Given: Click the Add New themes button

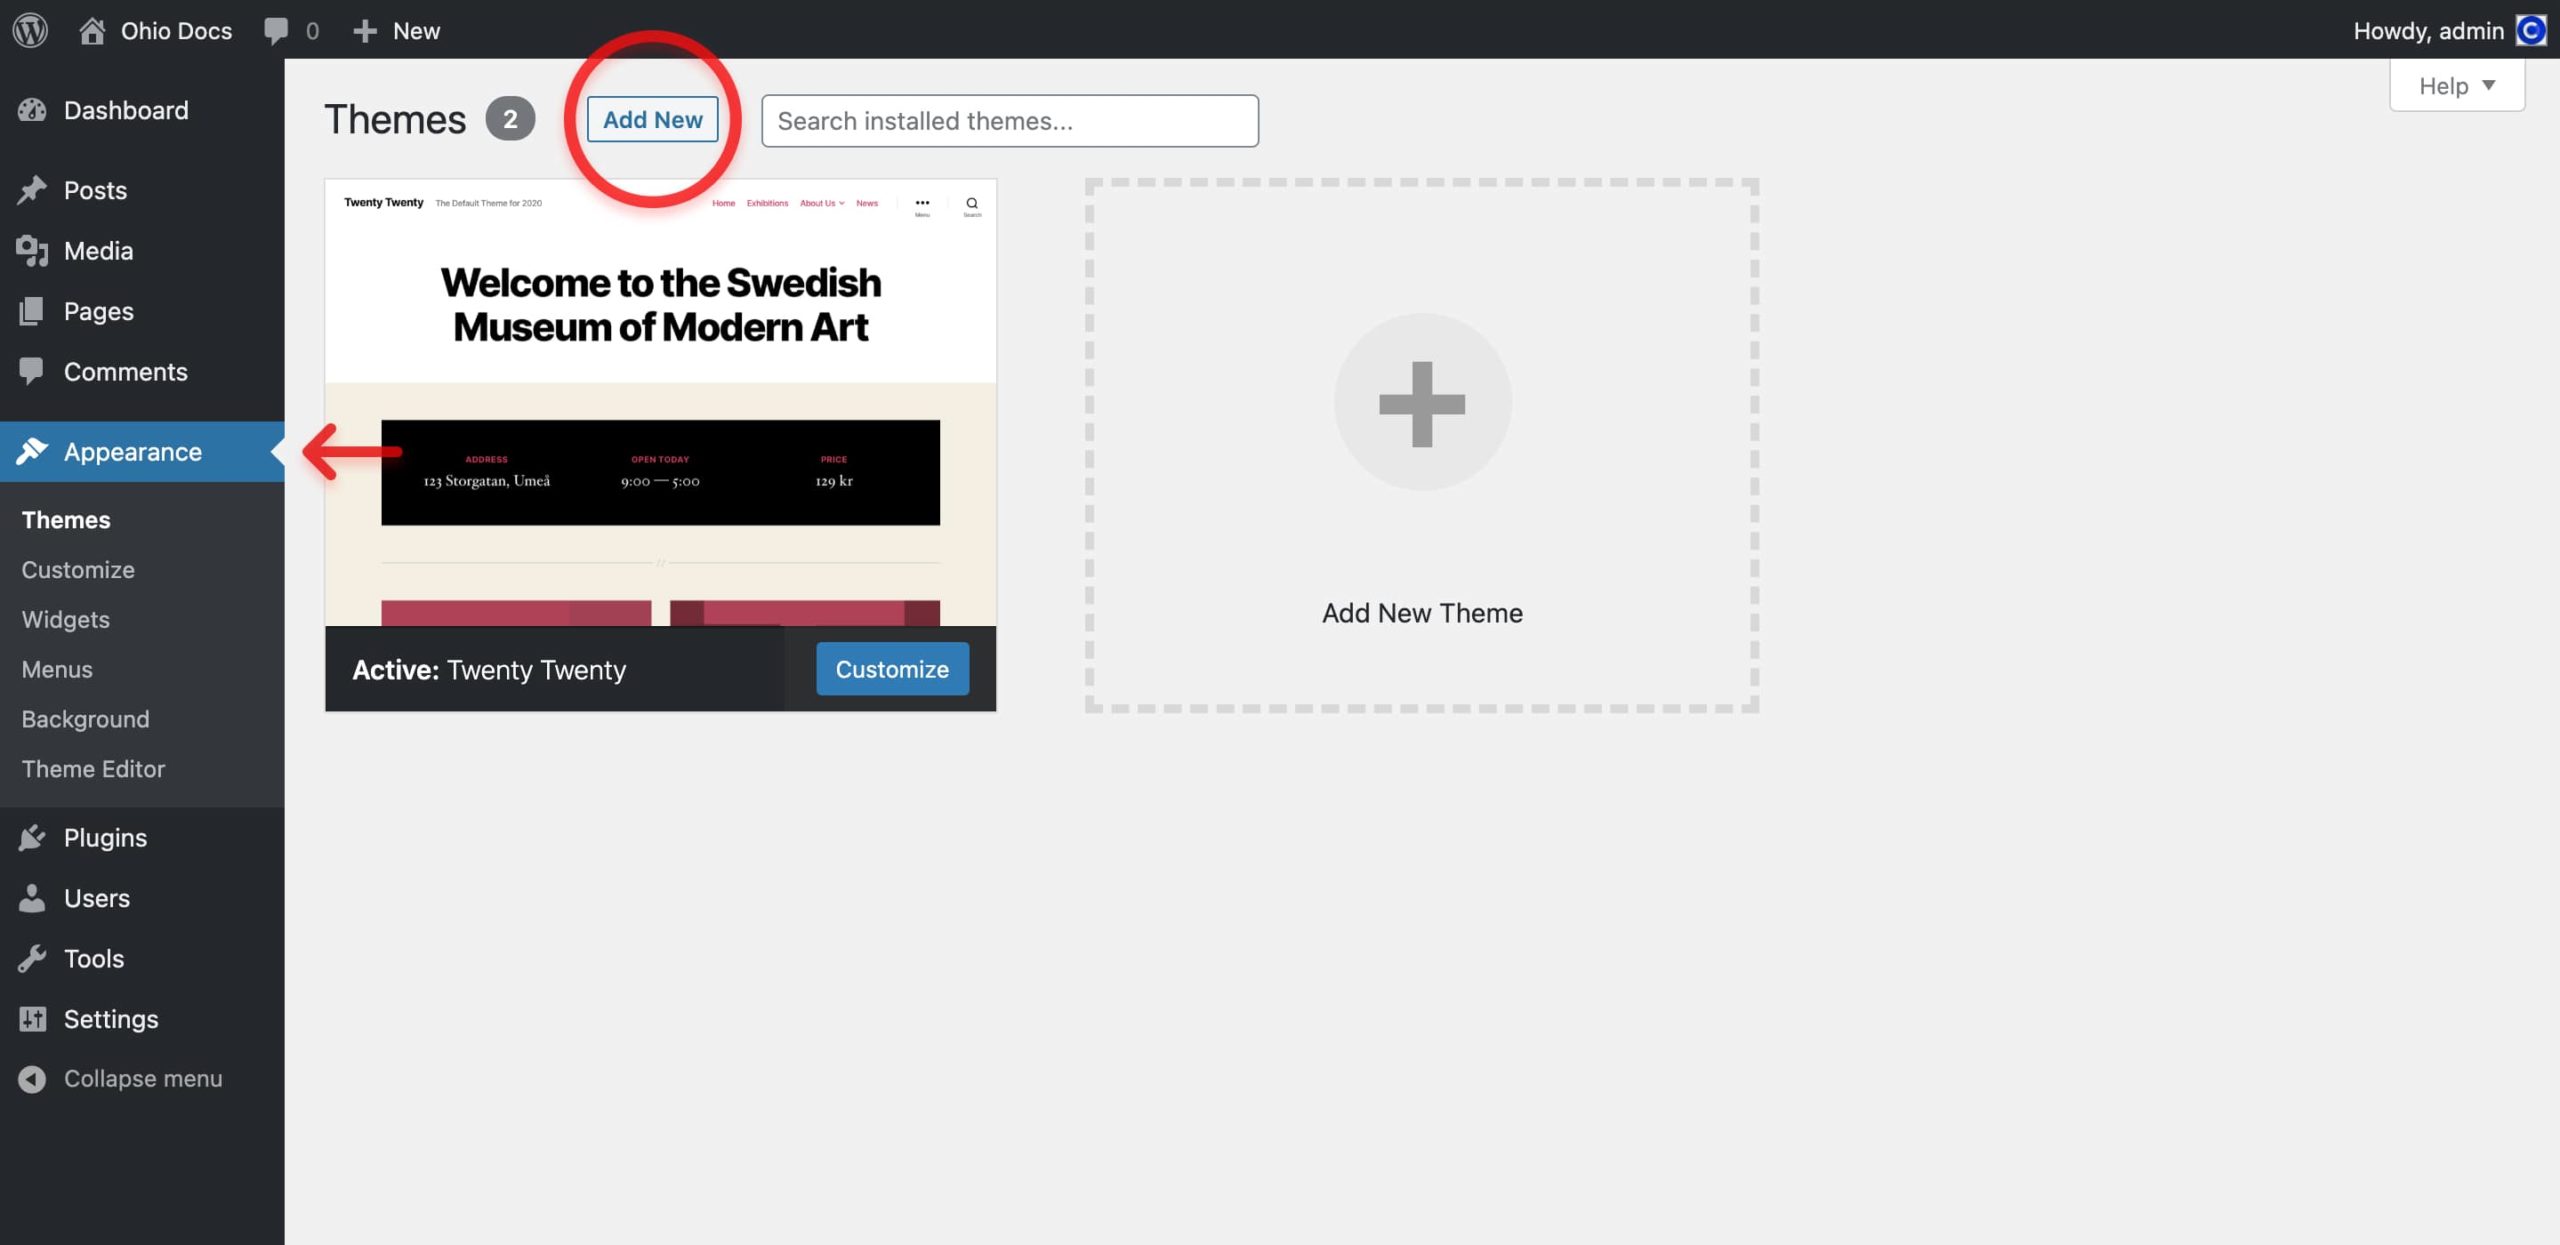Looking at the screenshot, I should pyautogui.click(x=652, y=119).
